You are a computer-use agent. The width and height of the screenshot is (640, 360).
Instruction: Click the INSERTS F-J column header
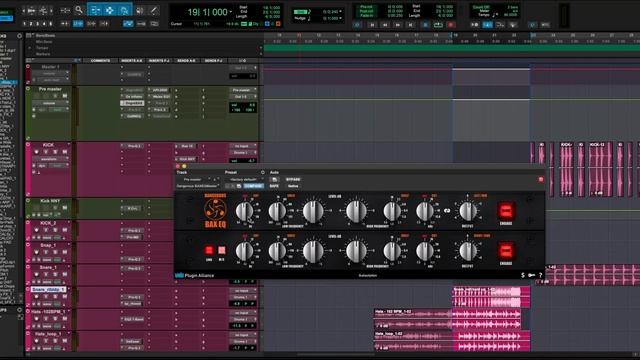click(x=159, y=60)
